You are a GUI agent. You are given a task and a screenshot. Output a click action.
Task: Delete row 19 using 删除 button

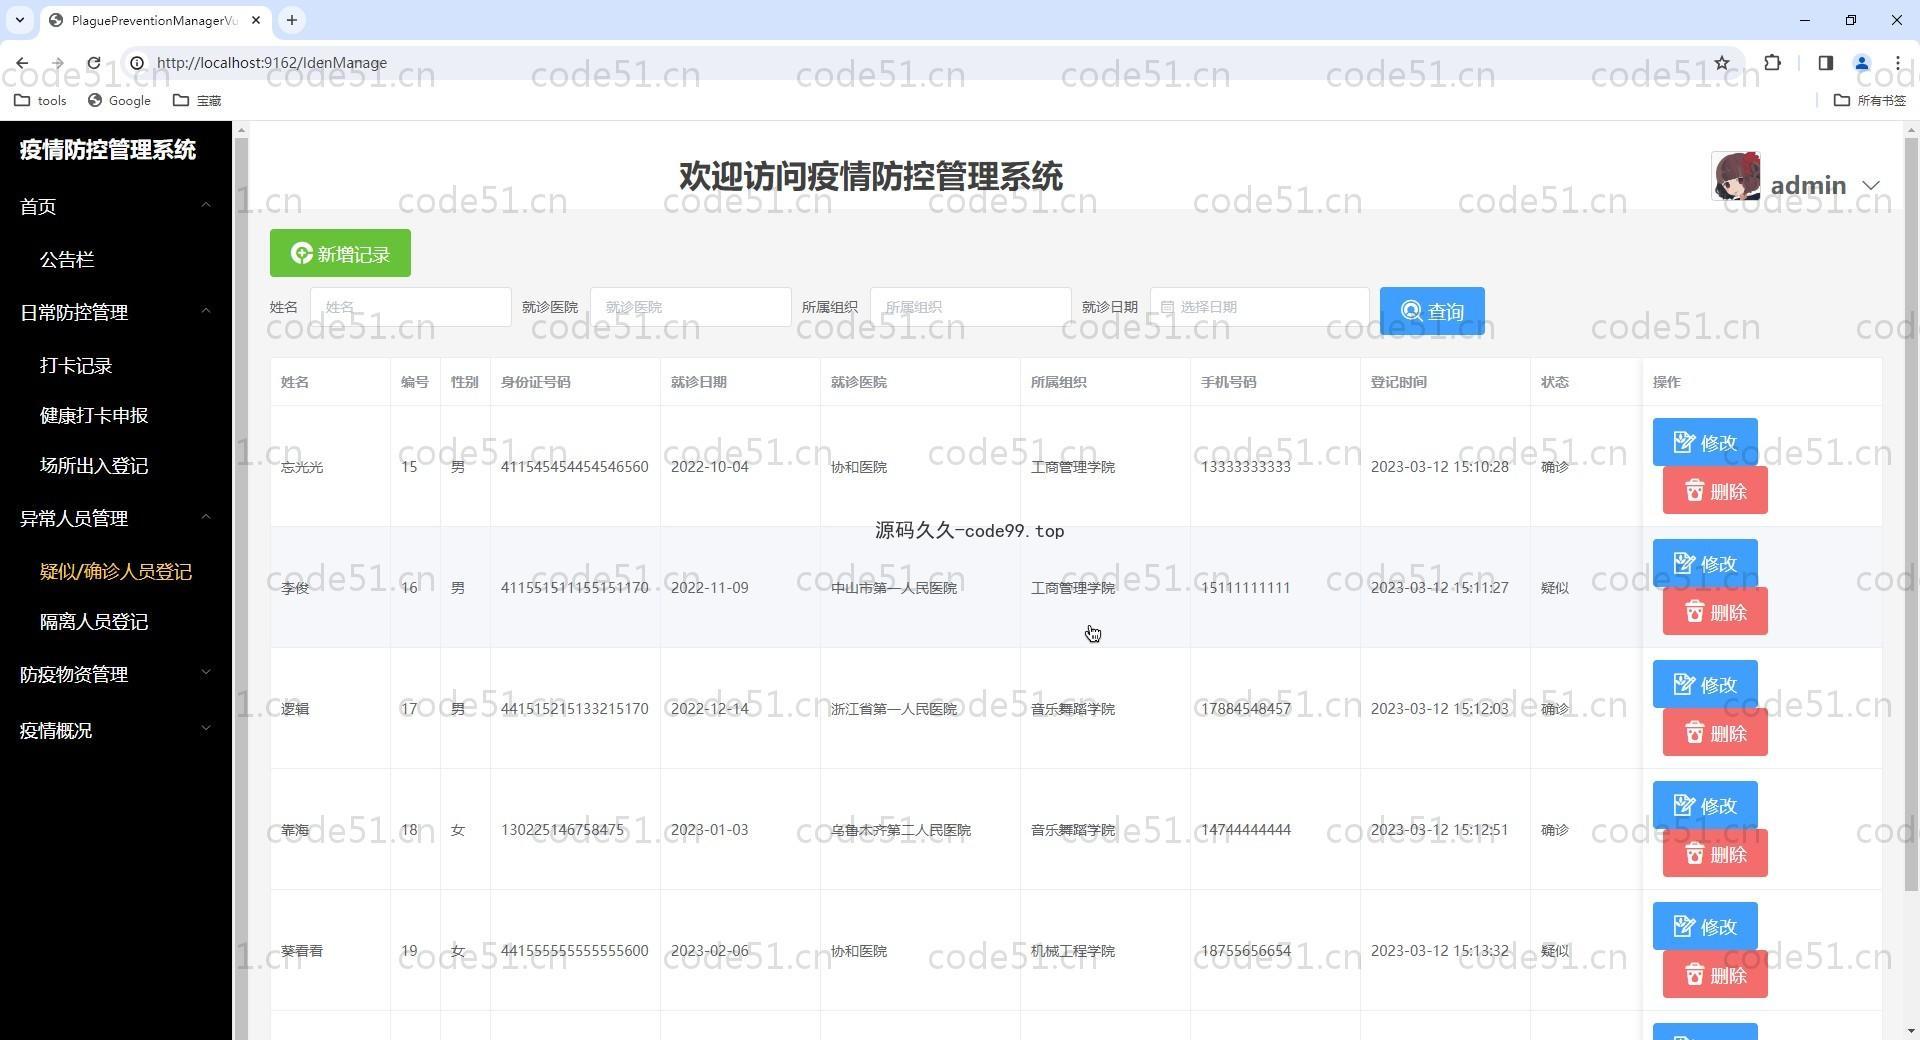(x=1715, y=974)
